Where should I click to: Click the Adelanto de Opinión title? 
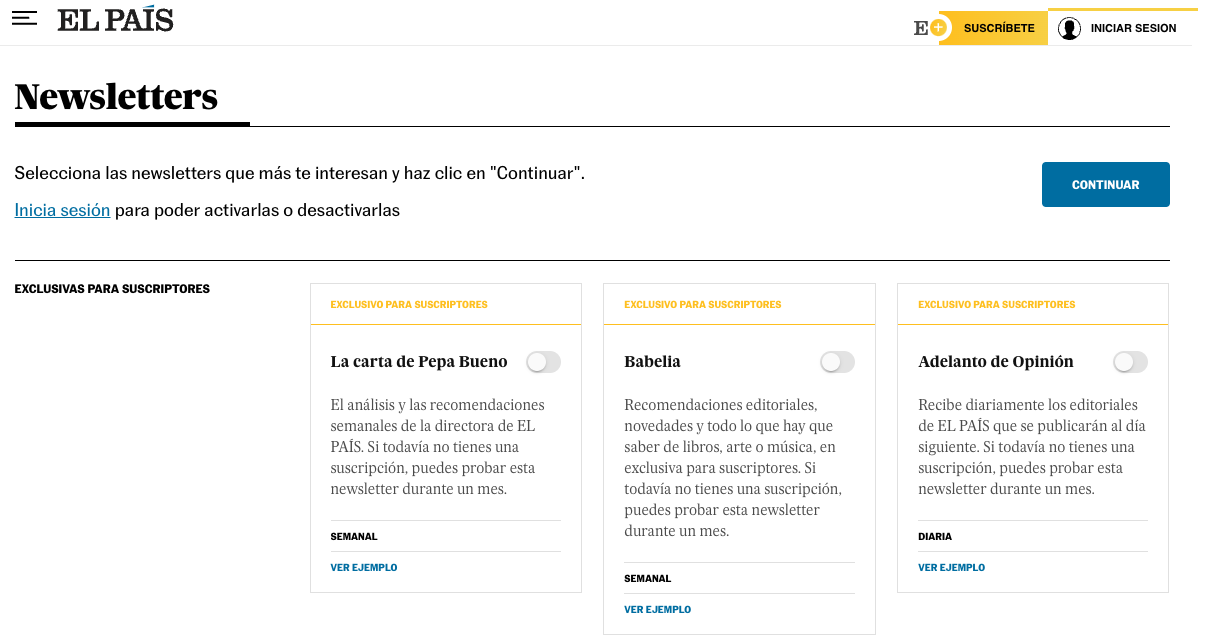996,362
